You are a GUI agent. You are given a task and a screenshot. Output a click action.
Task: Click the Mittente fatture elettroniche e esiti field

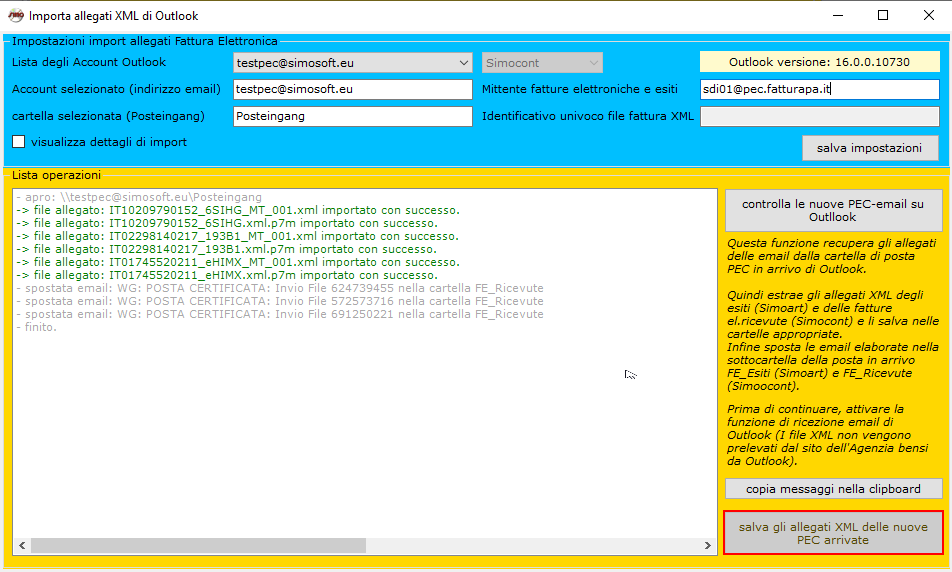pyautogui.click(x=819, y=90)
